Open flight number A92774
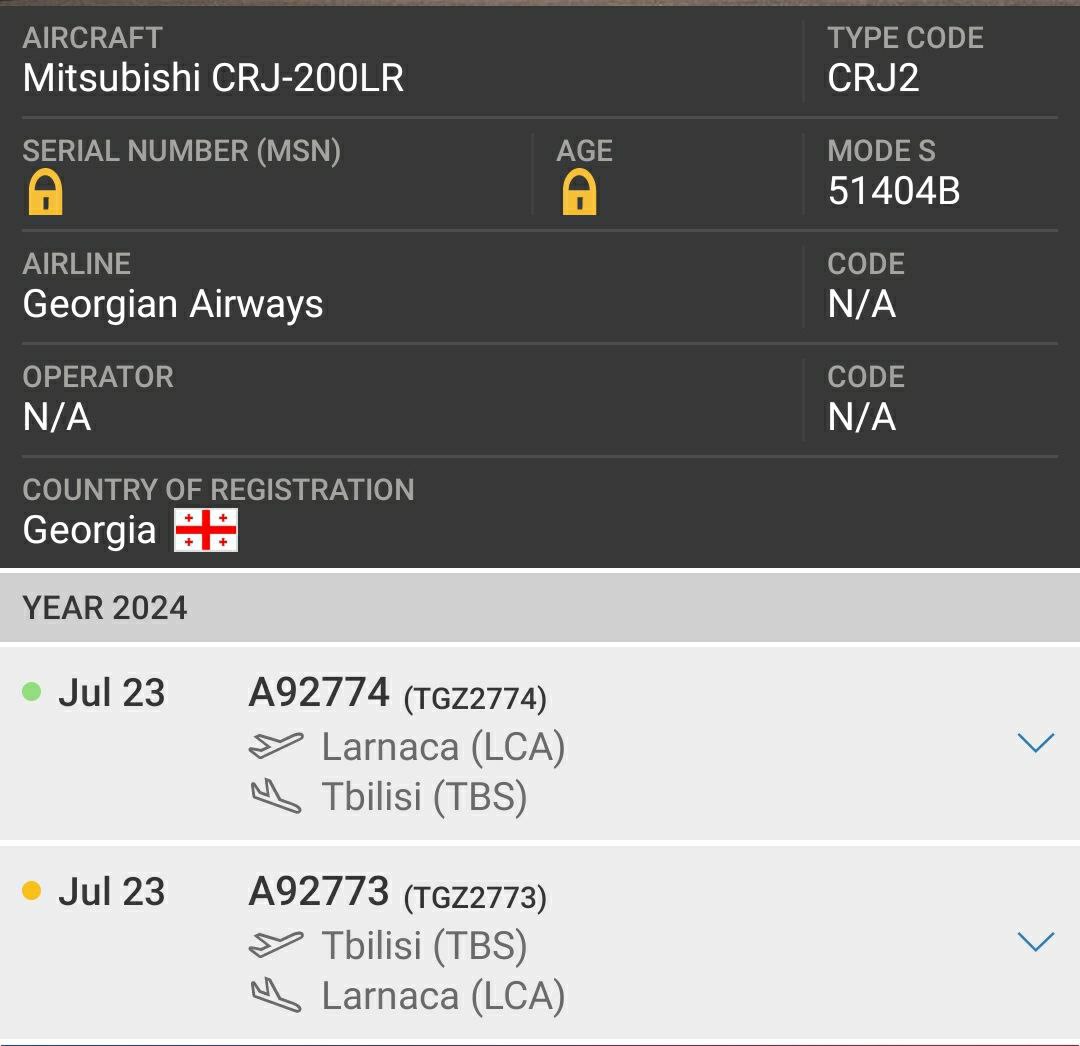This screenshot has width=1080, height=1046. (x=319, y=692)
